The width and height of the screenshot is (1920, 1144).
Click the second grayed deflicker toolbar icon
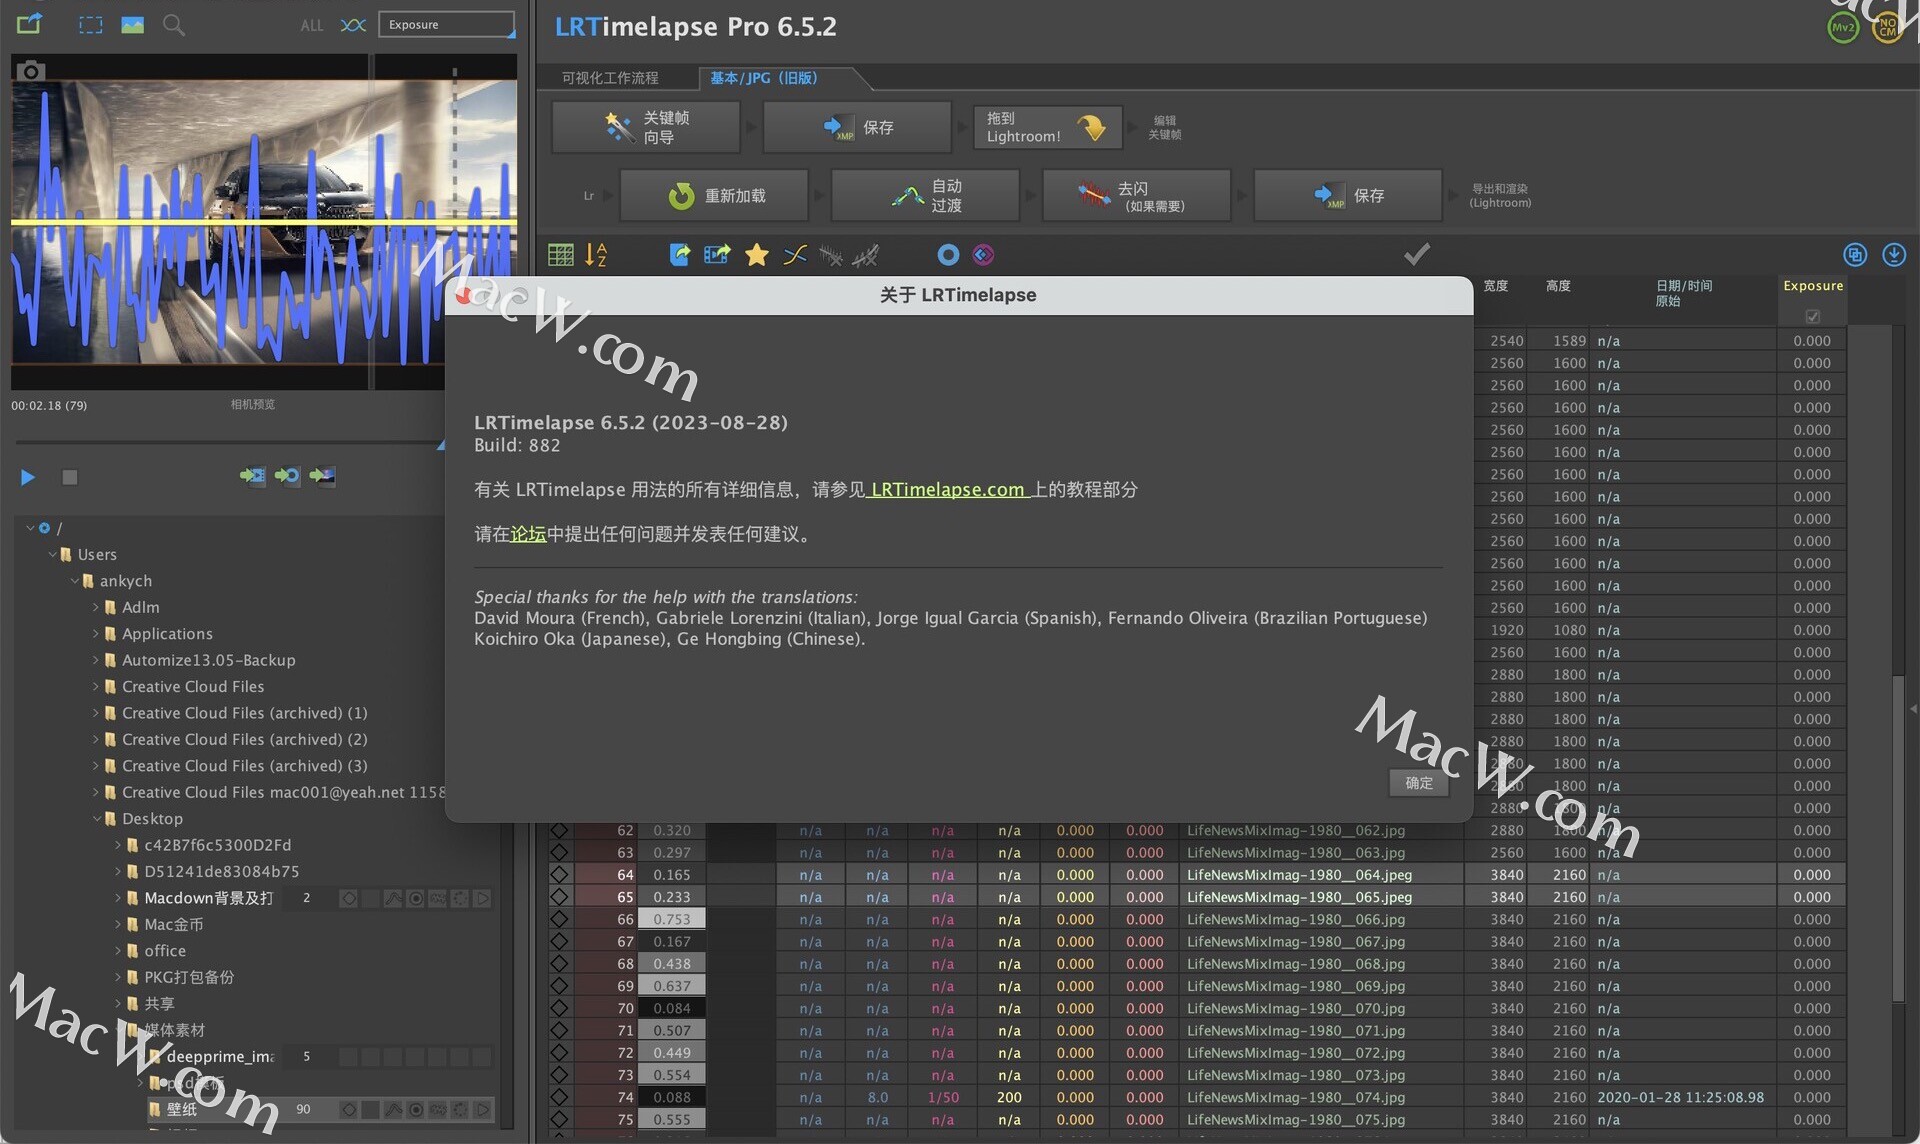coord(866,255)
